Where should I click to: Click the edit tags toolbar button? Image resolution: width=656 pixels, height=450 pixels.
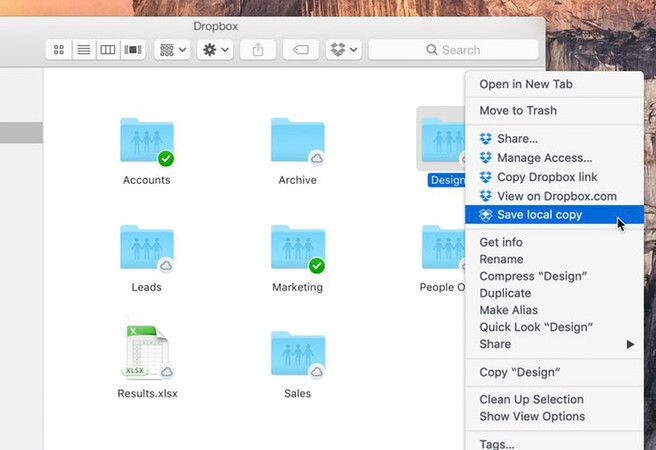click(x=300, y=50)
